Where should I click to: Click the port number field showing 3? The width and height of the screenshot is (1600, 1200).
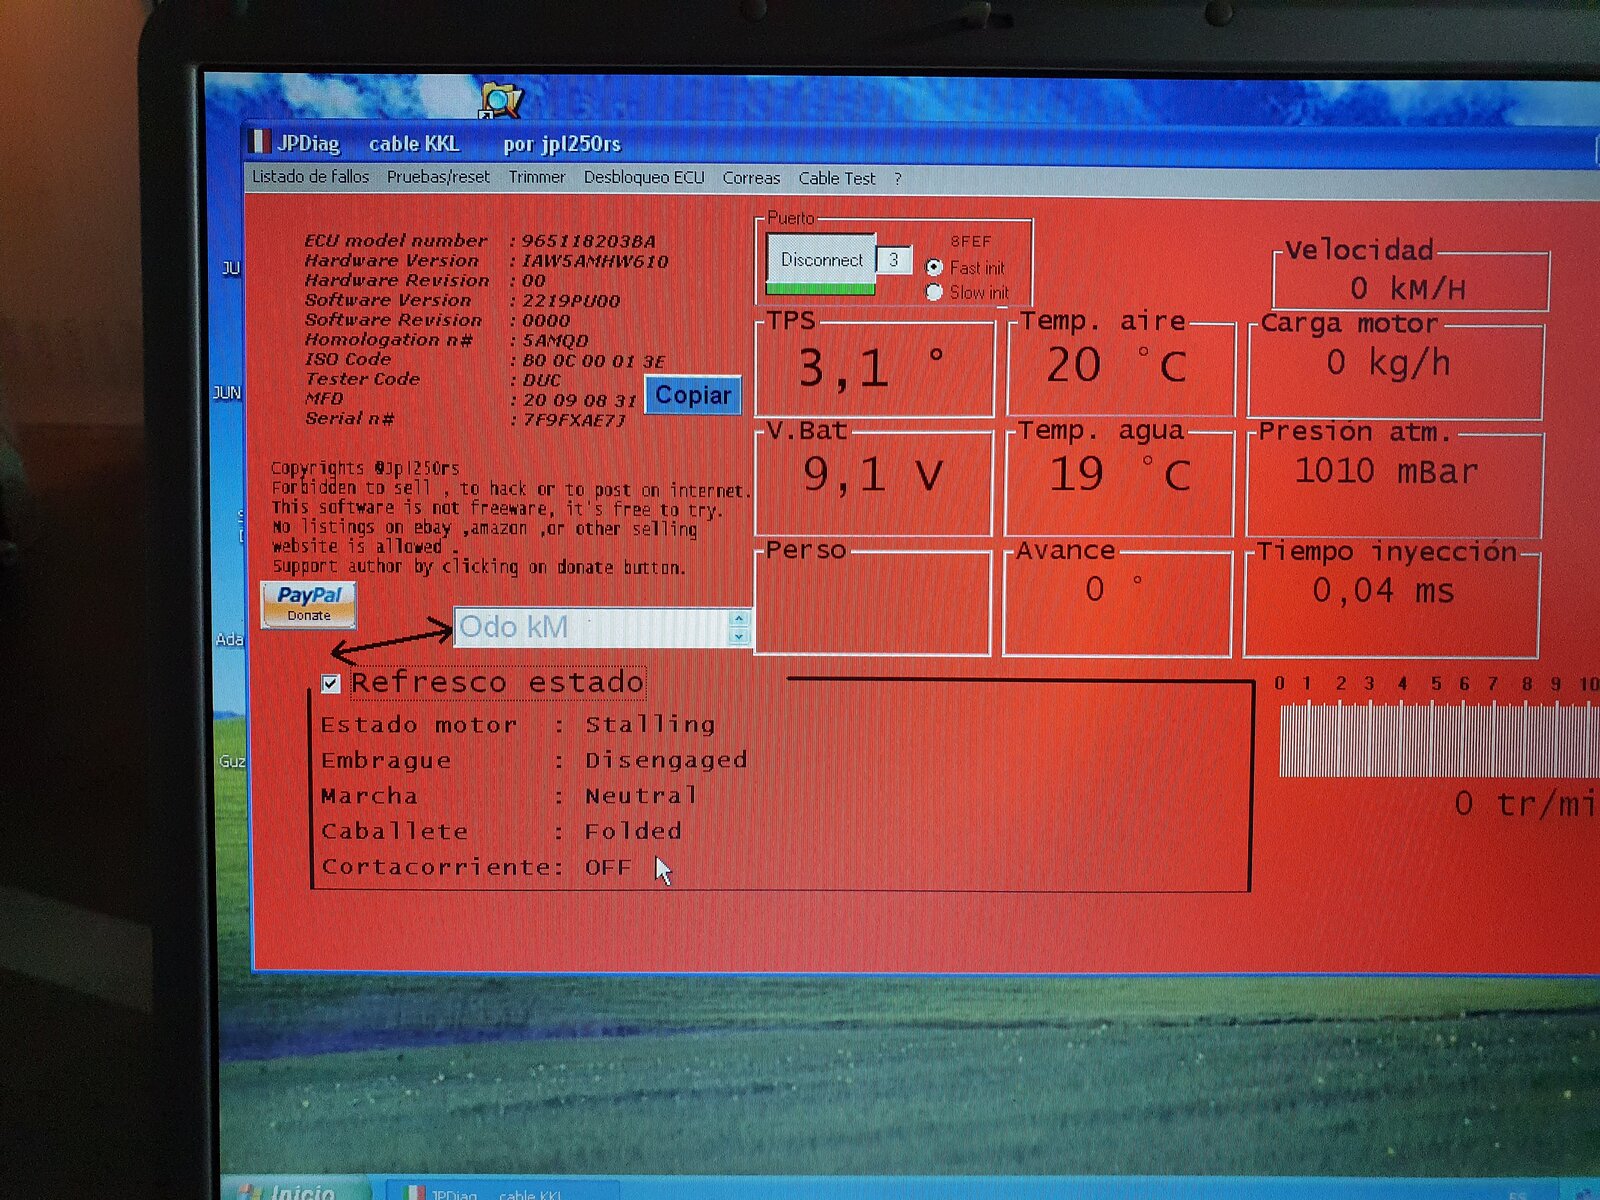pos(894,260)
